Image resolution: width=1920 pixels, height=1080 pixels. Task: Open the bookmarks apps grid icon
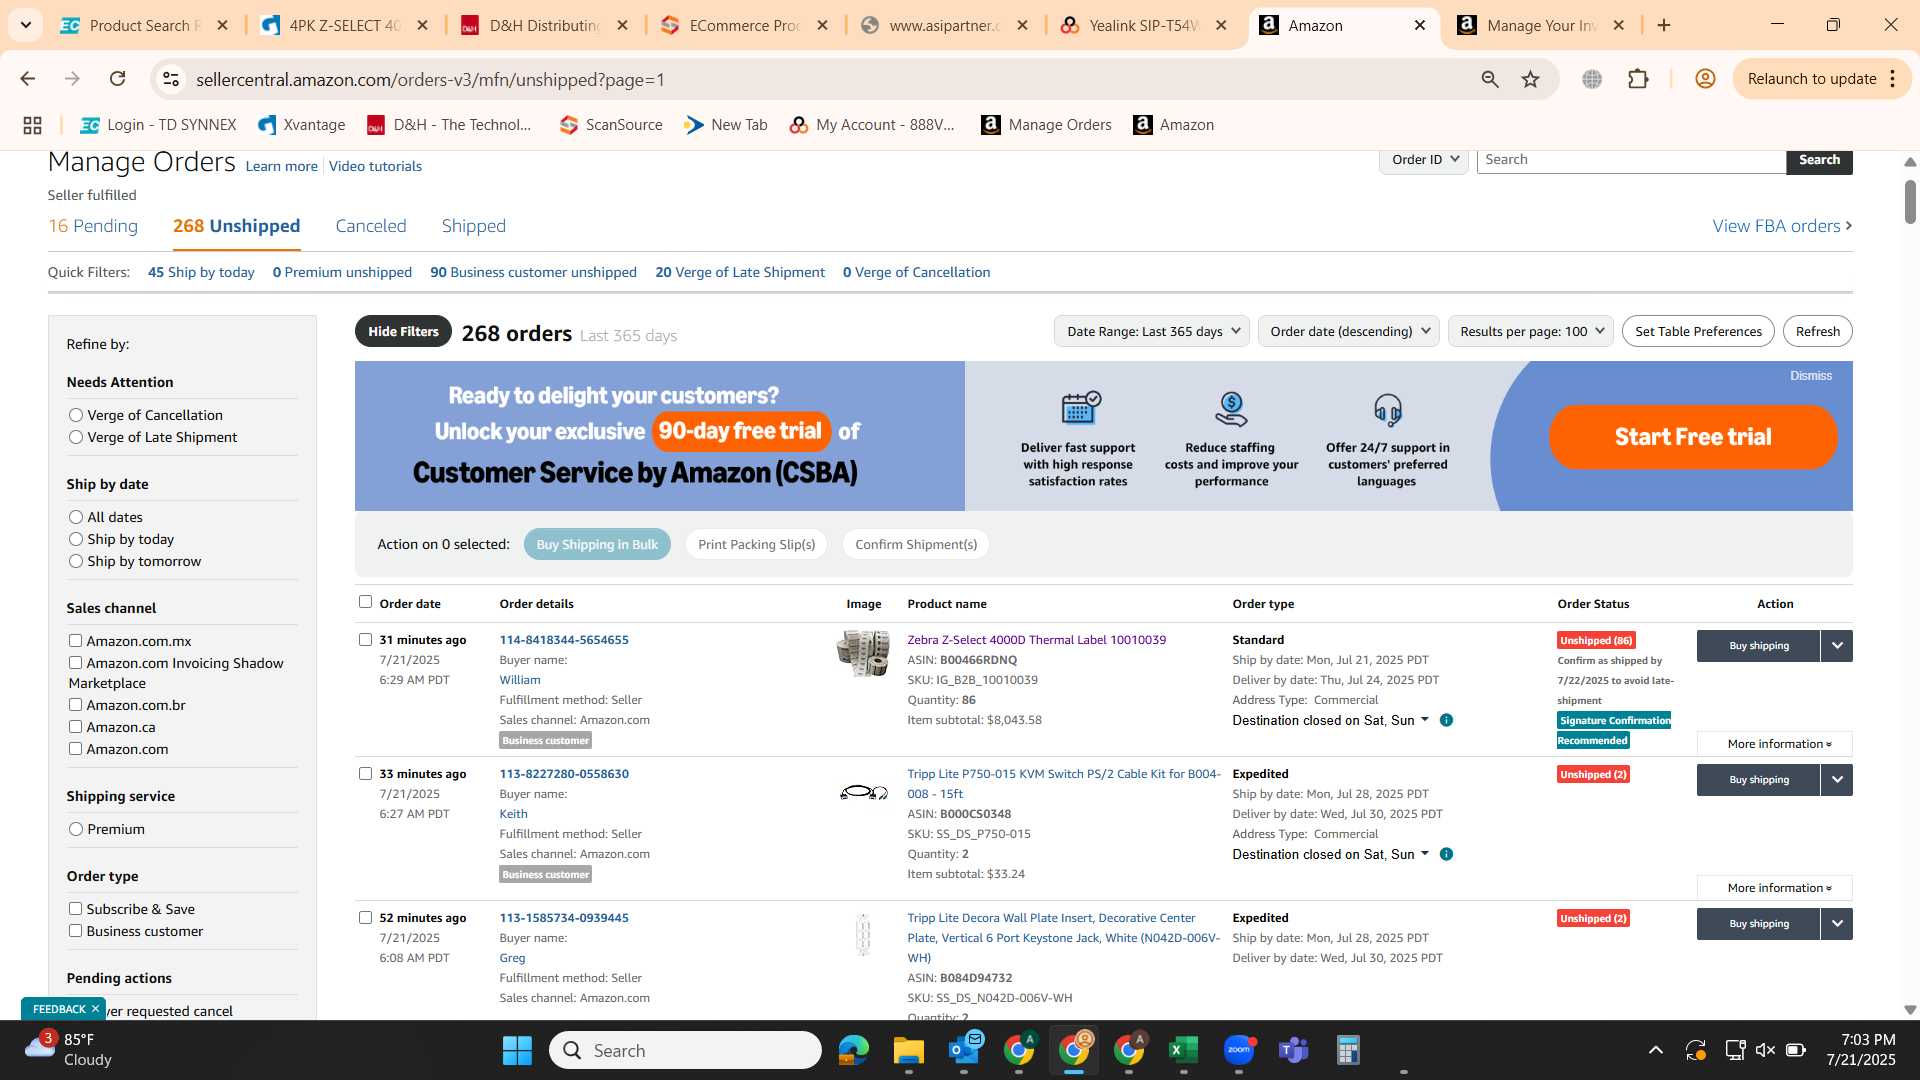click(32, 125)
